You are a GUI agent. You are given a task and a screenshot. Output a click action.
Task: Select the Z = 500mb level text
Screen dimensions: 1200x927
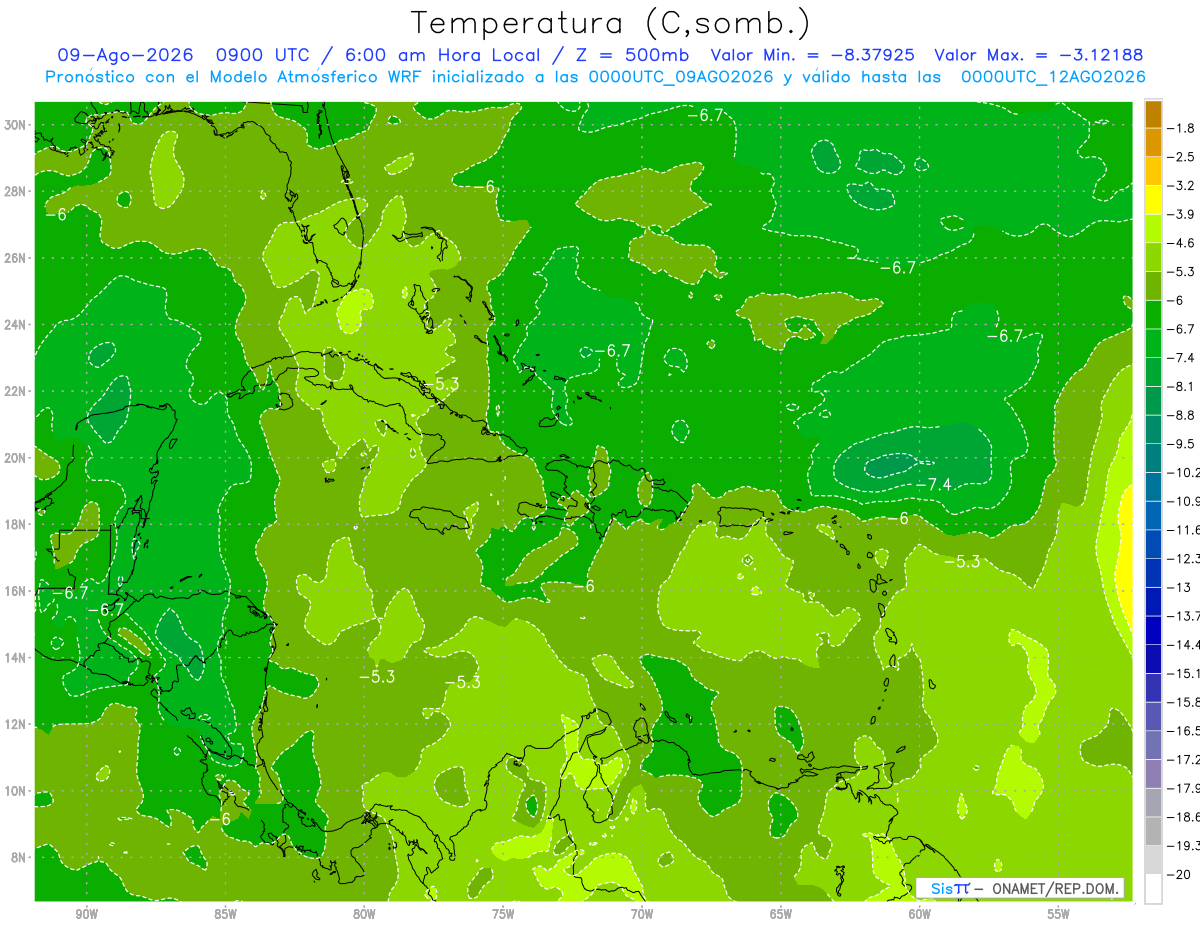coord(632,56)
